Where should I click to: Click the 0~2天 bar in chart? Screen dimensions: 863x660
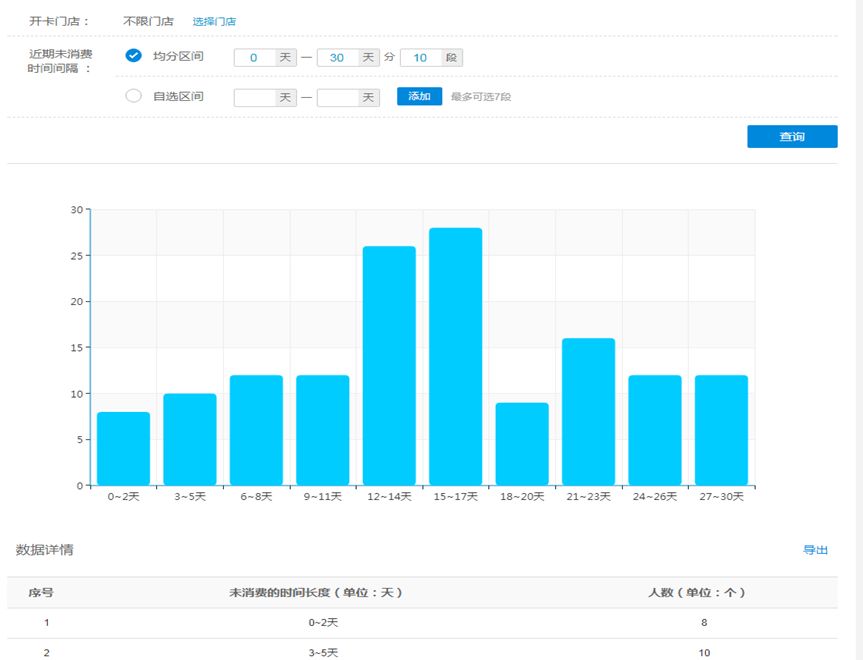coord(123,449)
